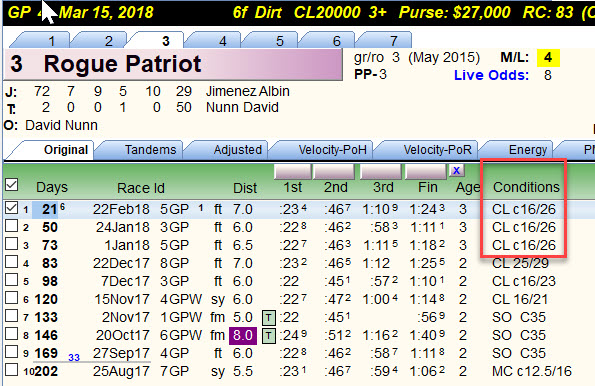Click the CL20000 class in header
595x386 pixels.
(327, 13)
